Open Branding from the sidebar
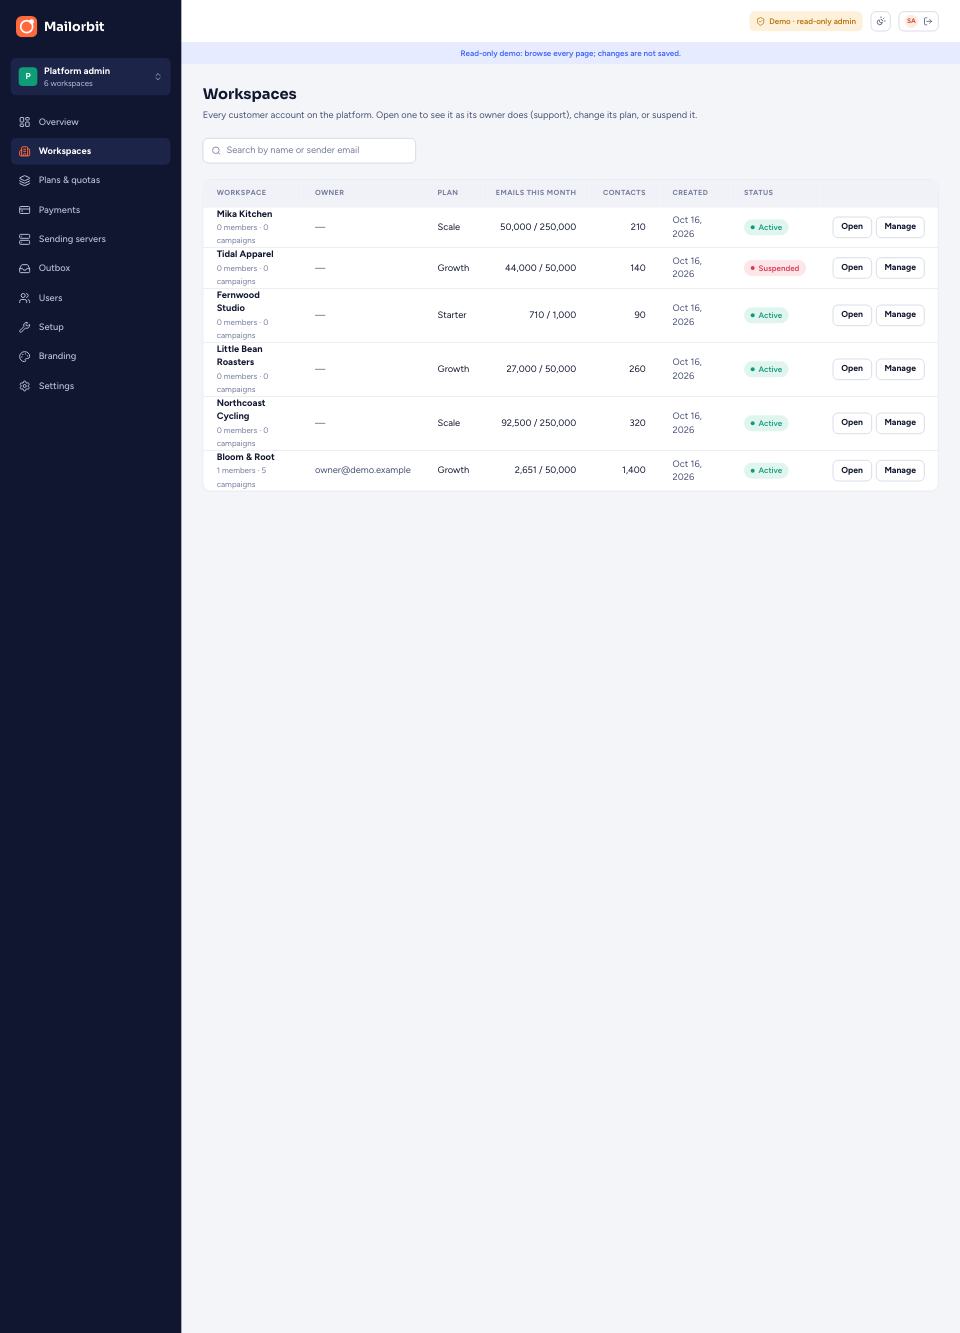 91,356
